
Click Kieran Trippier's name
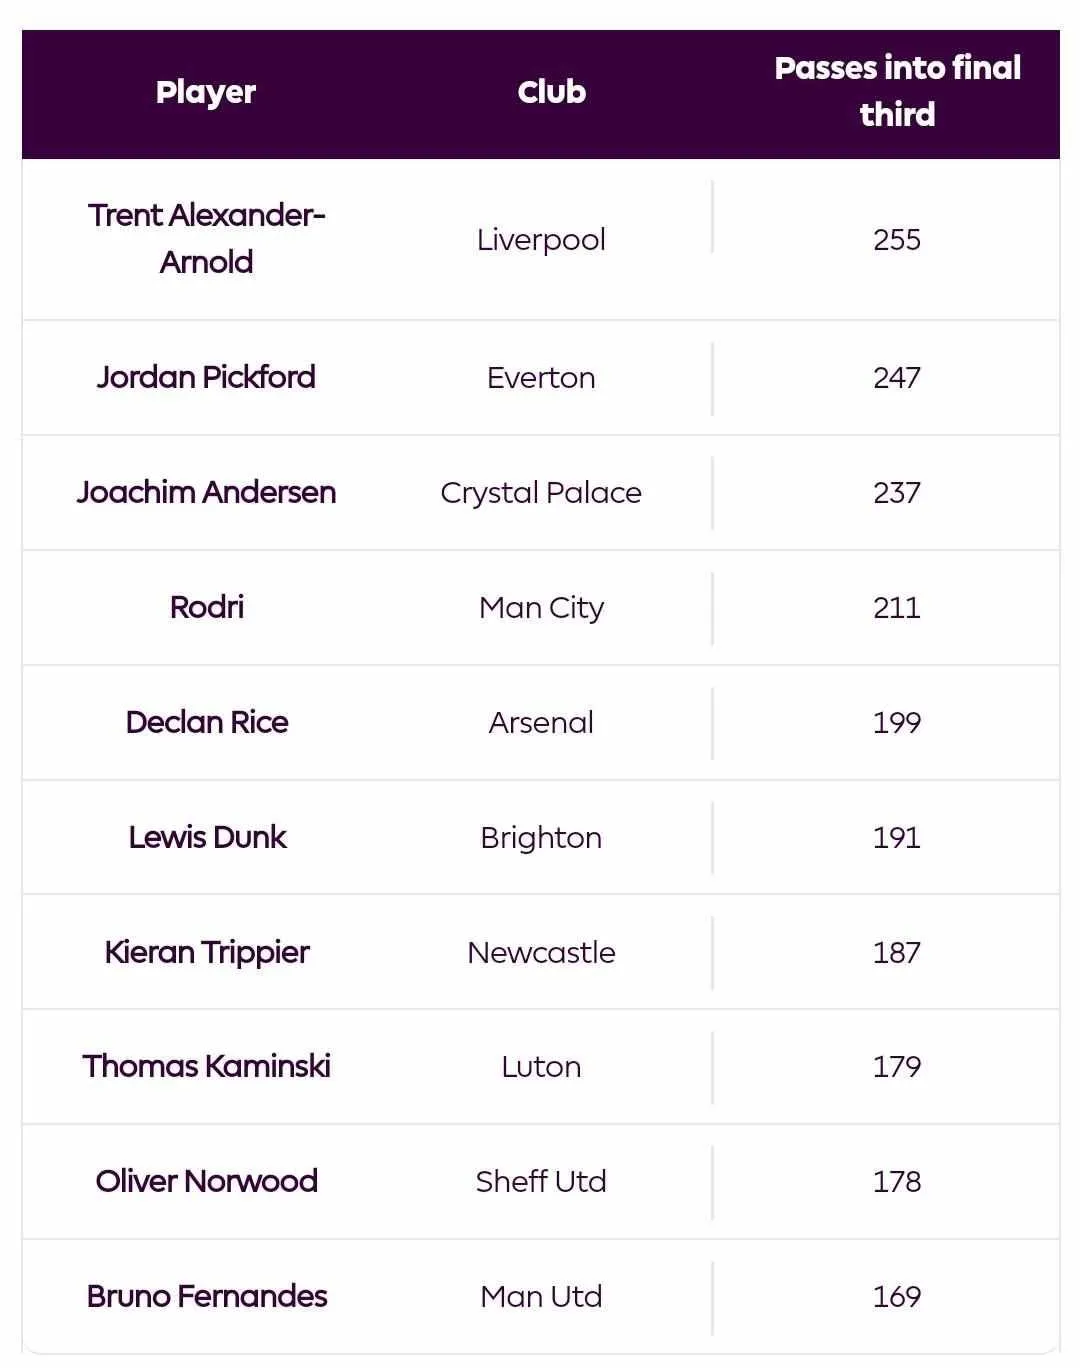(x=207, y=952)
